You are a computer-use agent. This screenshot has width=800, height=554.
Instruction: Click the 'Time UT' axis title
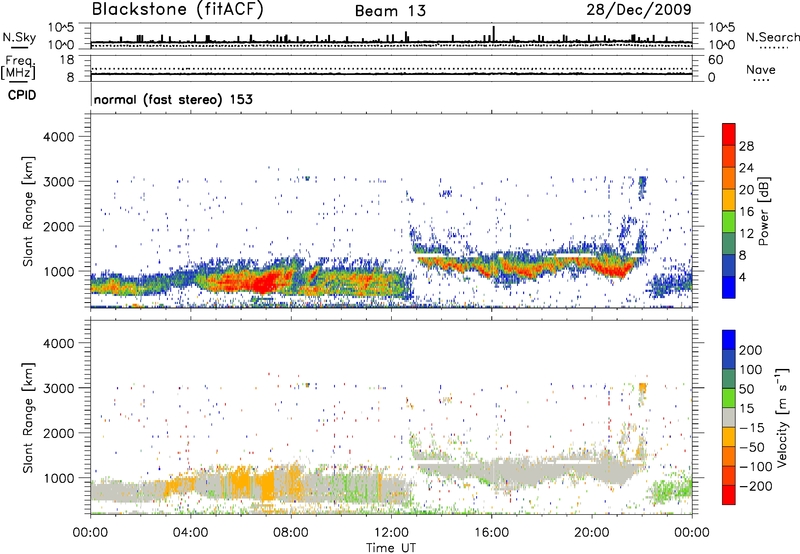pyautogui.click(x=391, y=548)
